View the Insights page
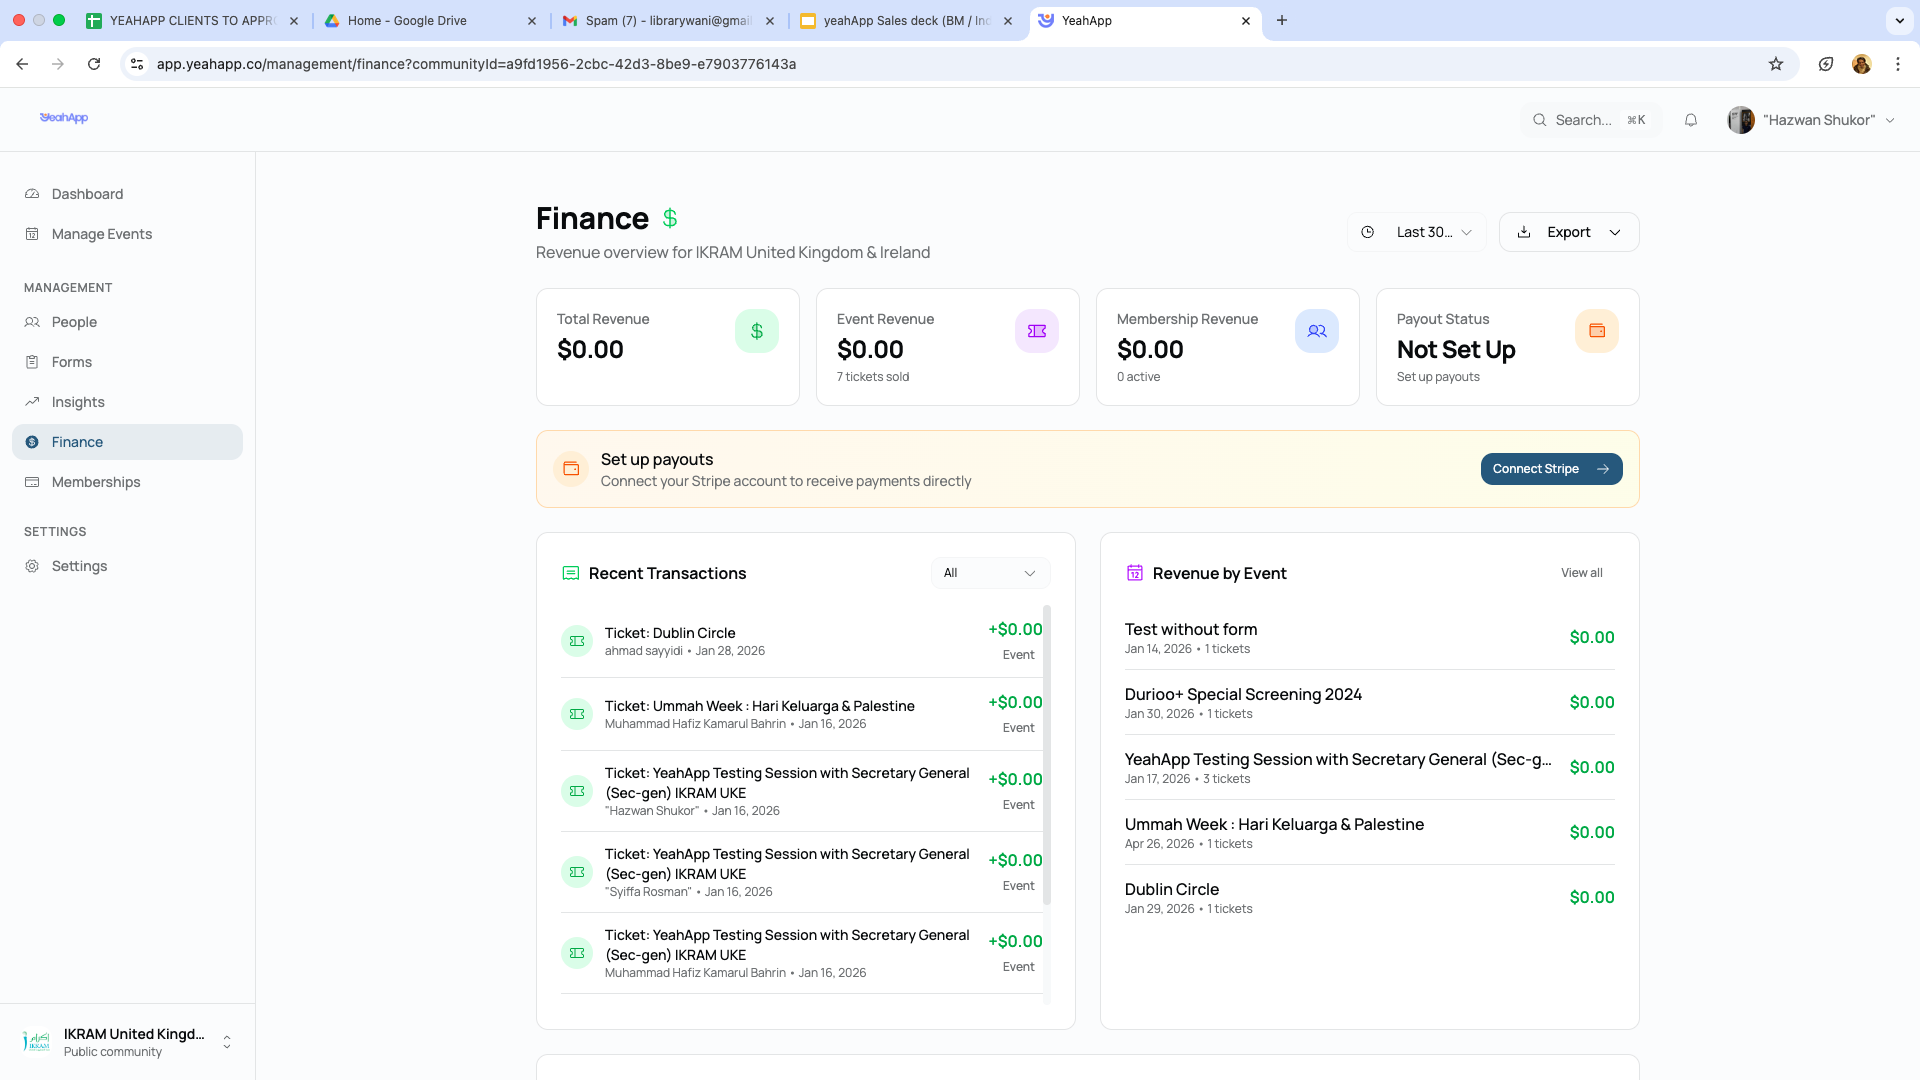Viewport: 1920px width, 1080px height. tap(78, 402)
